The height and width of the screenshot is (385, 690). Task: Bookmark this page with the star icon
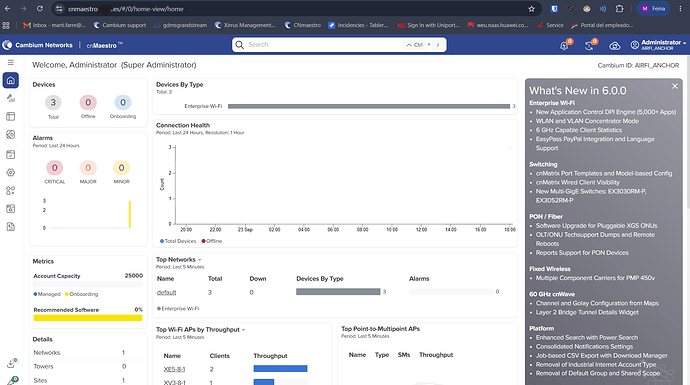coord(531,9)
